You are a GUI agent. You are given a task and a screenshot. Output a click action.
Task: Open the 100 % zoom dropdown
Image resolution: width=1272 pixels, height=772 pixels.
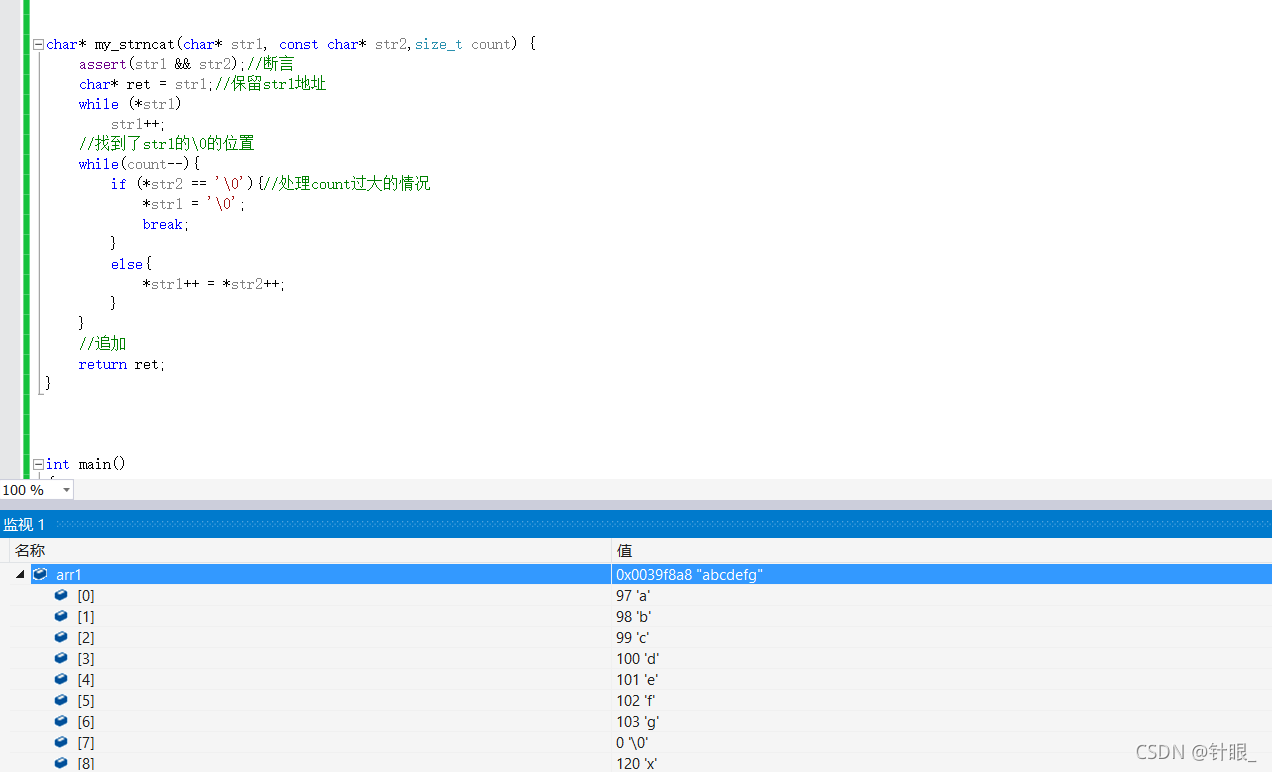(67, 490)
